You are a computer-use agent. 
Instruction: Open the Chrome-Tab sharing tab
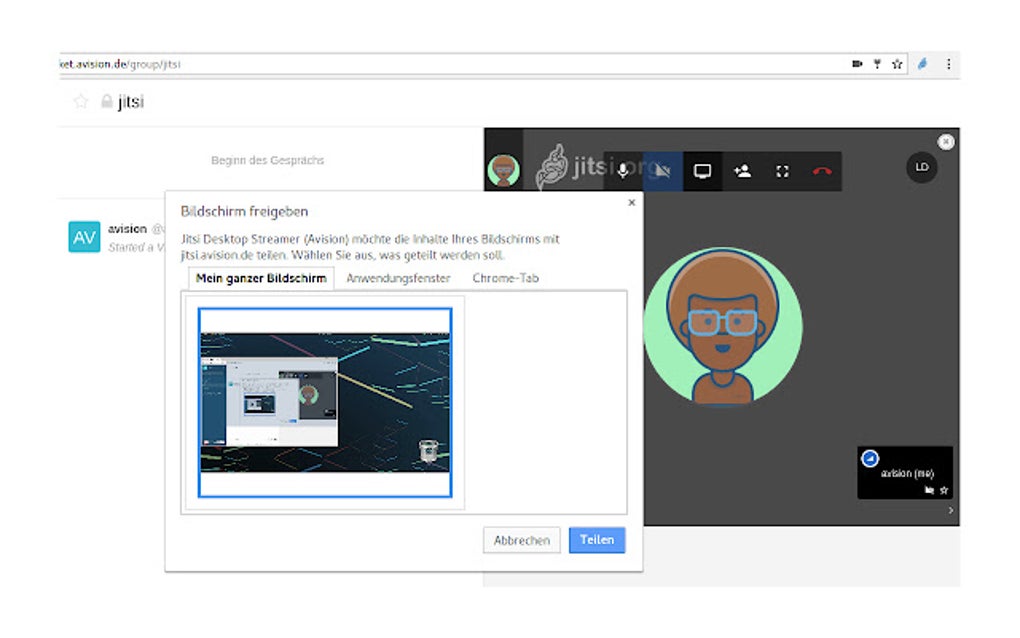[504, 278]
